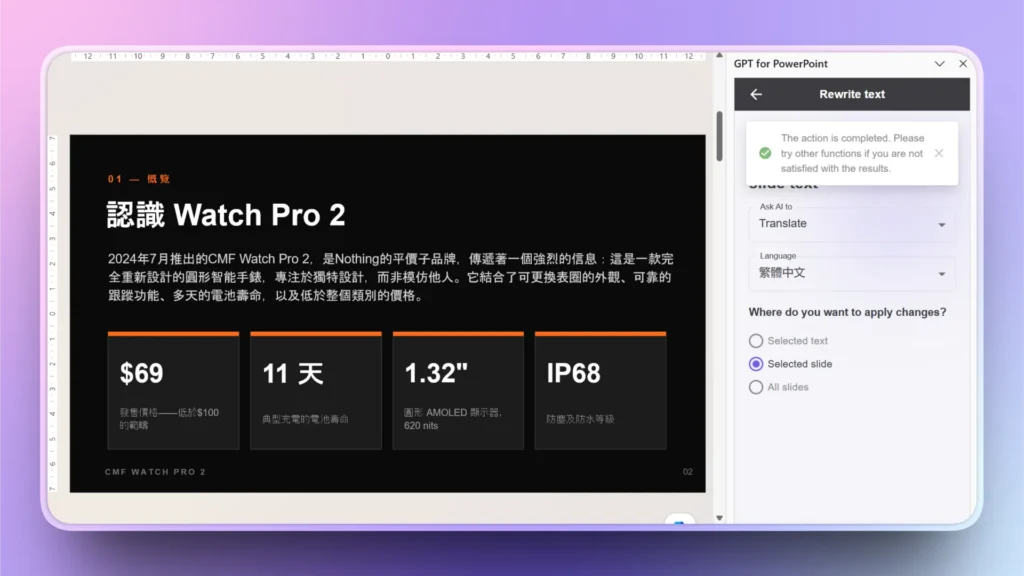The height and width of the screenshot is (576, 1024).
Task: Click the vertical ruler beside the slide
Action: (52, 313)
